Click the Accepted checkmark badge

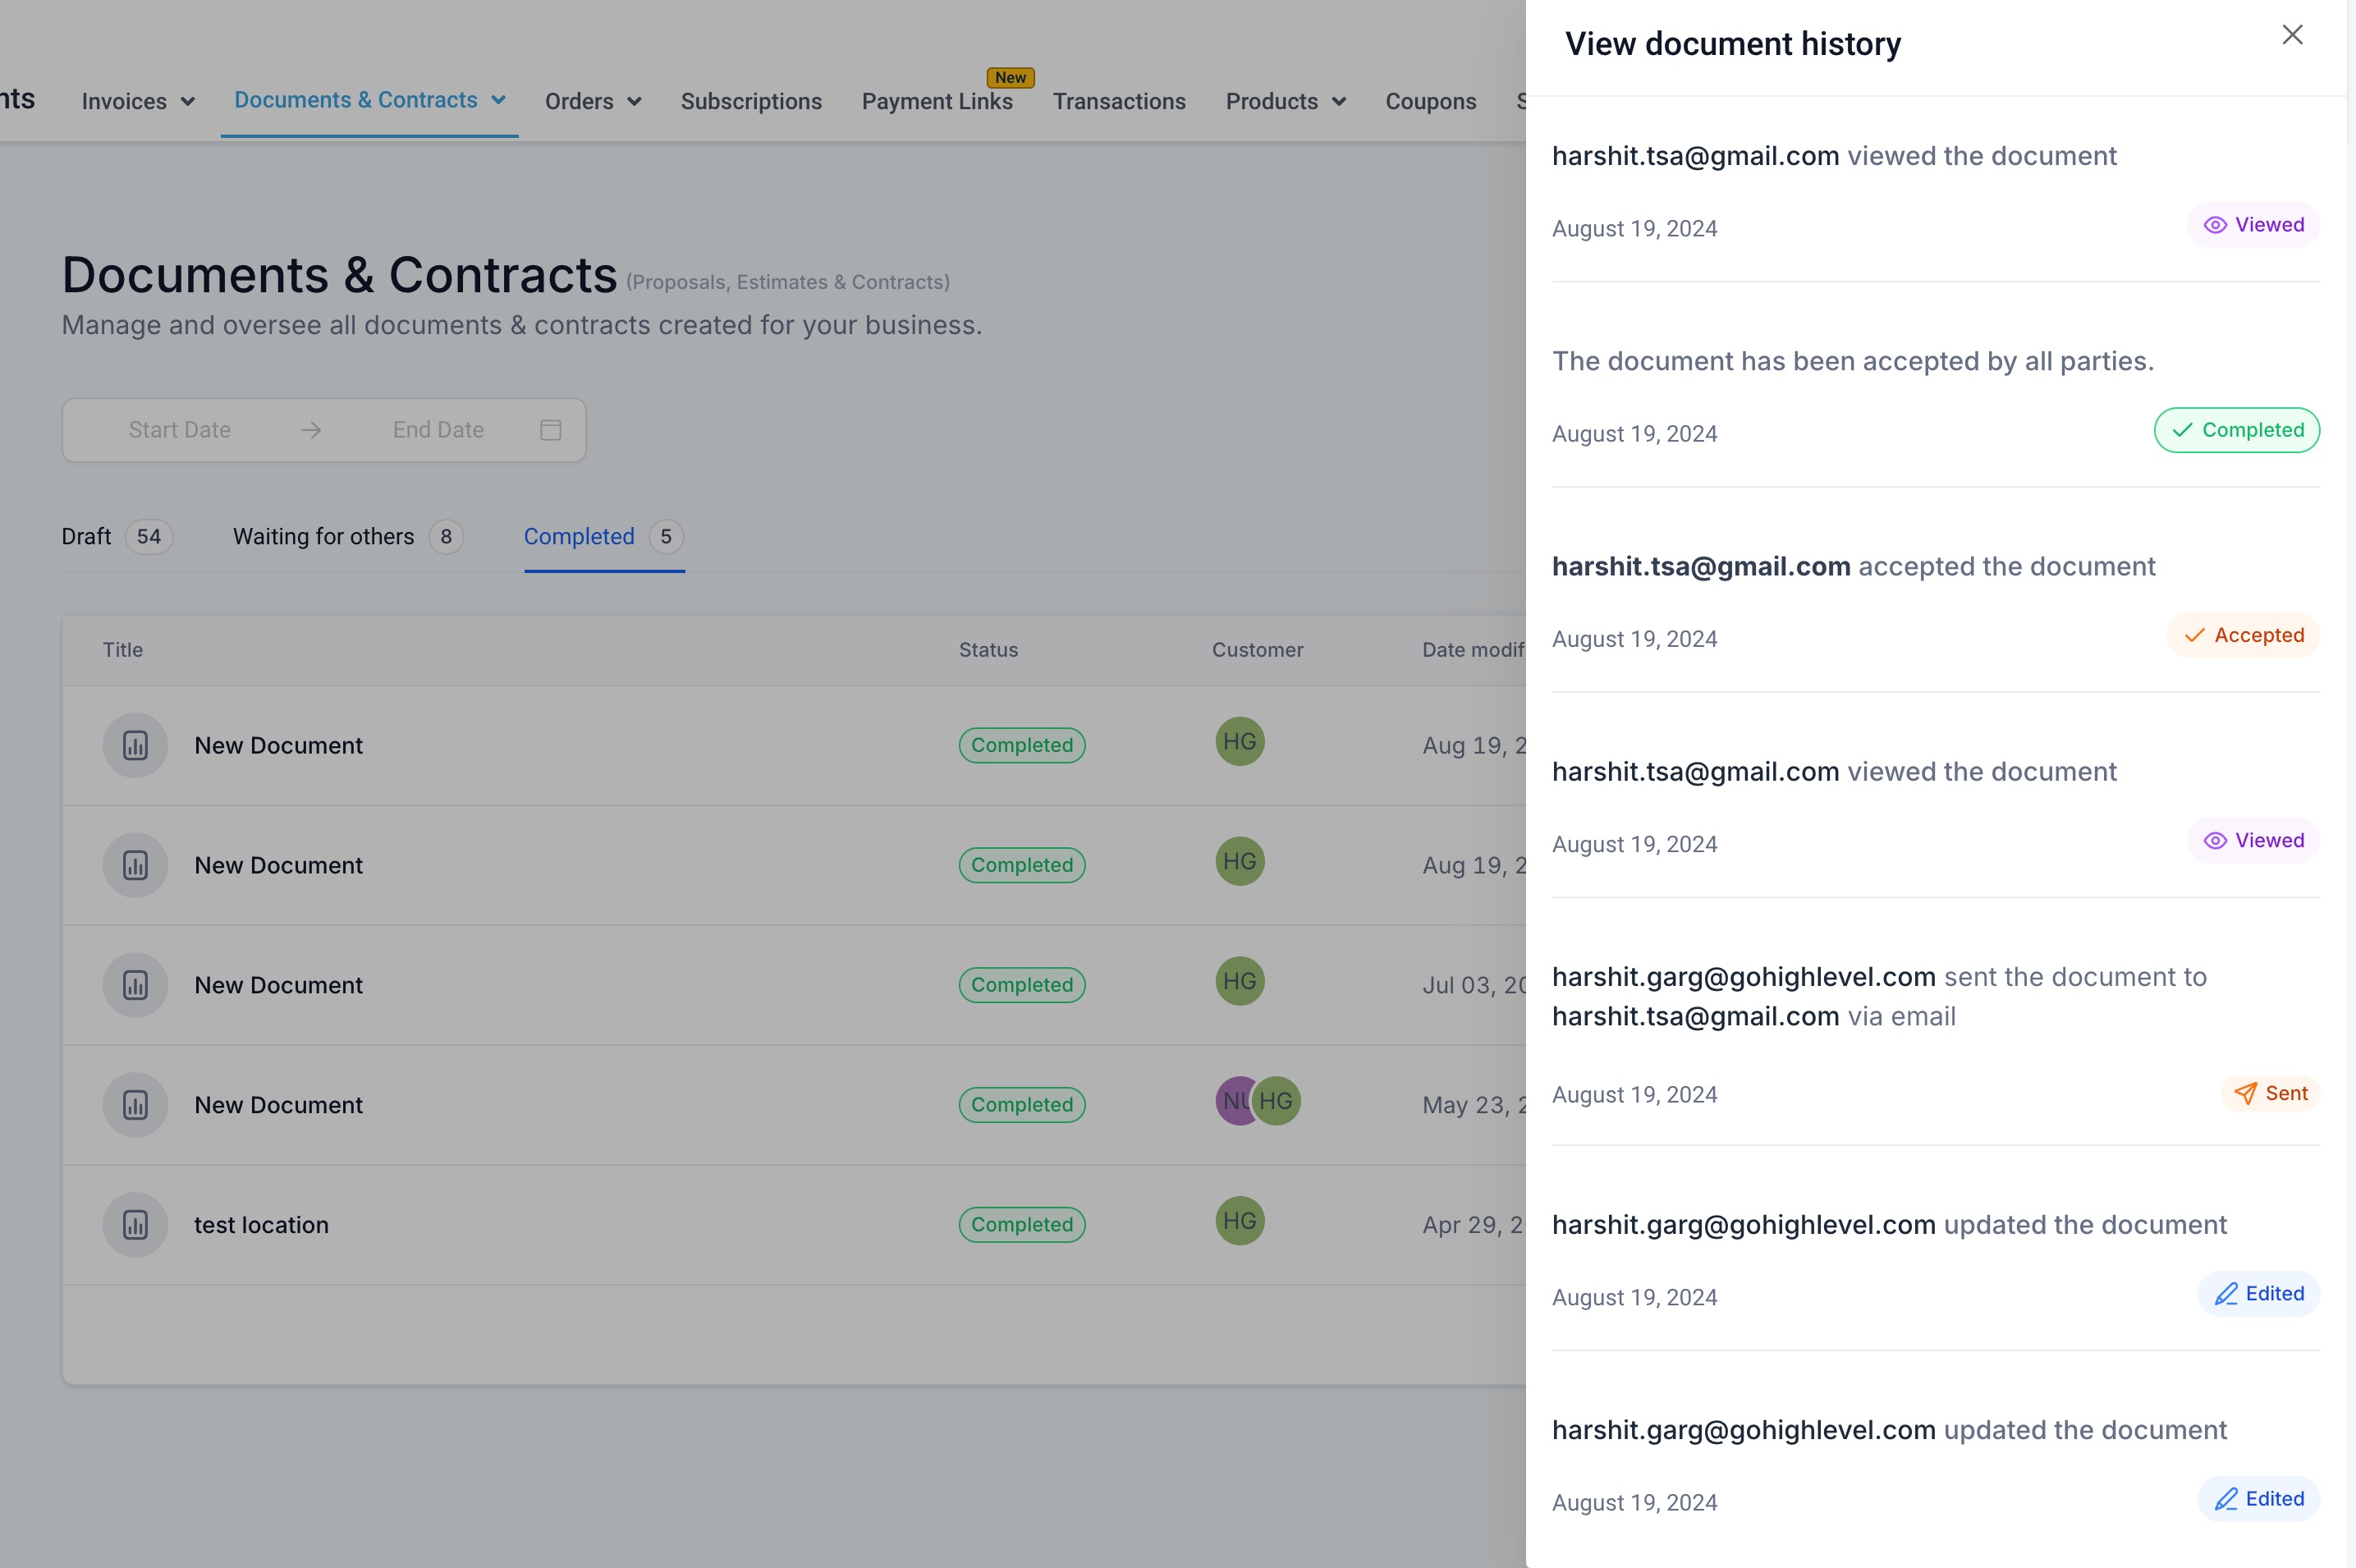click(2243, 635)
